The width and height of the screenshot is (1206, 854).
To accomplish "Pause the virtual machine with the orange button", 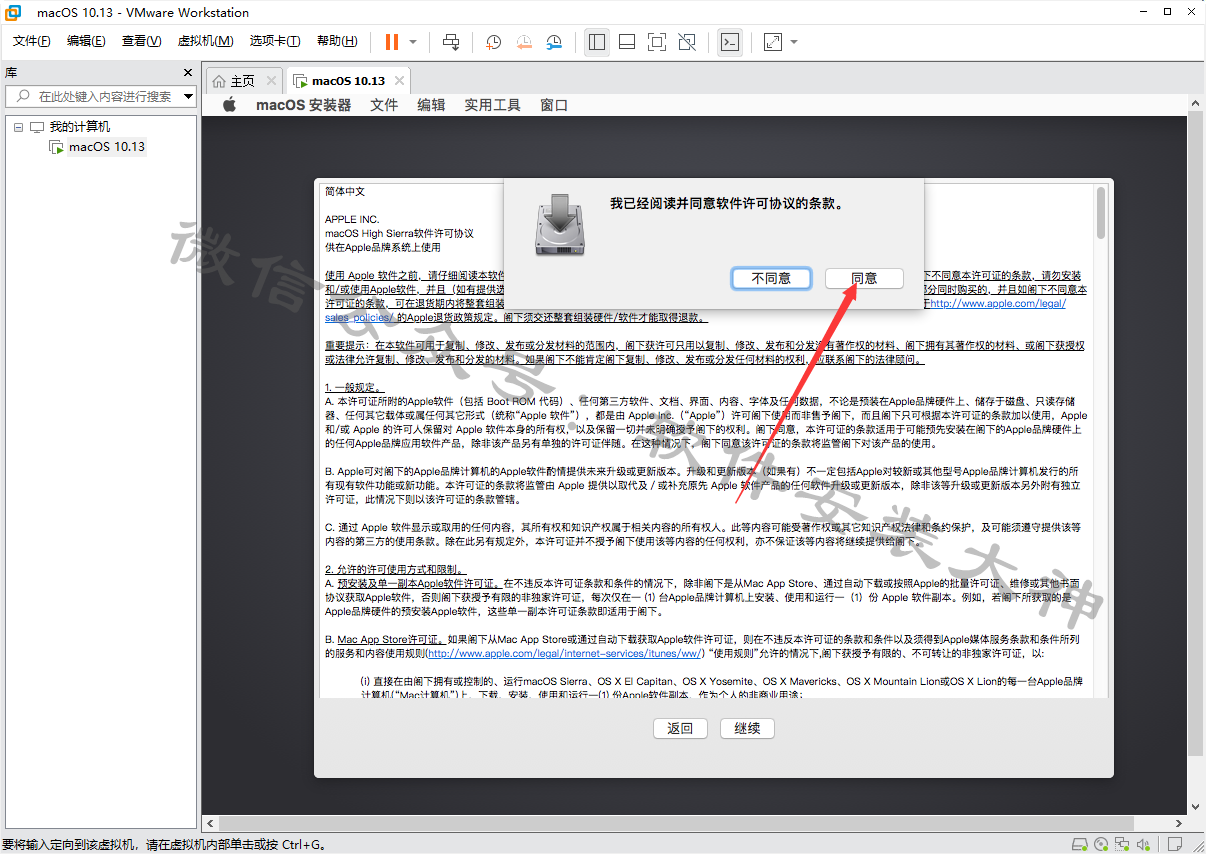I will click(391, 42).
